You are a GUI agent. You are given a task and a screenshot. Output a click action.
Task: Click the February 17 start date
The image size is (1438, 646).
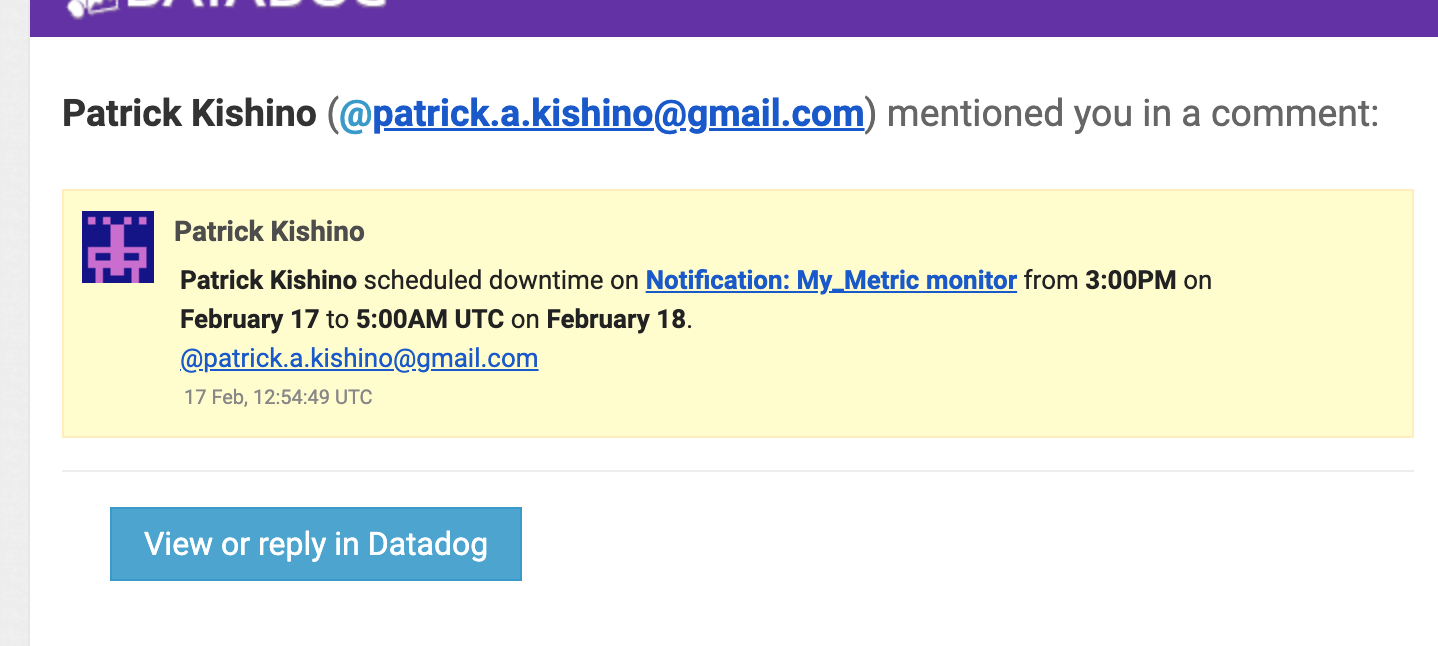coord(250,319)
